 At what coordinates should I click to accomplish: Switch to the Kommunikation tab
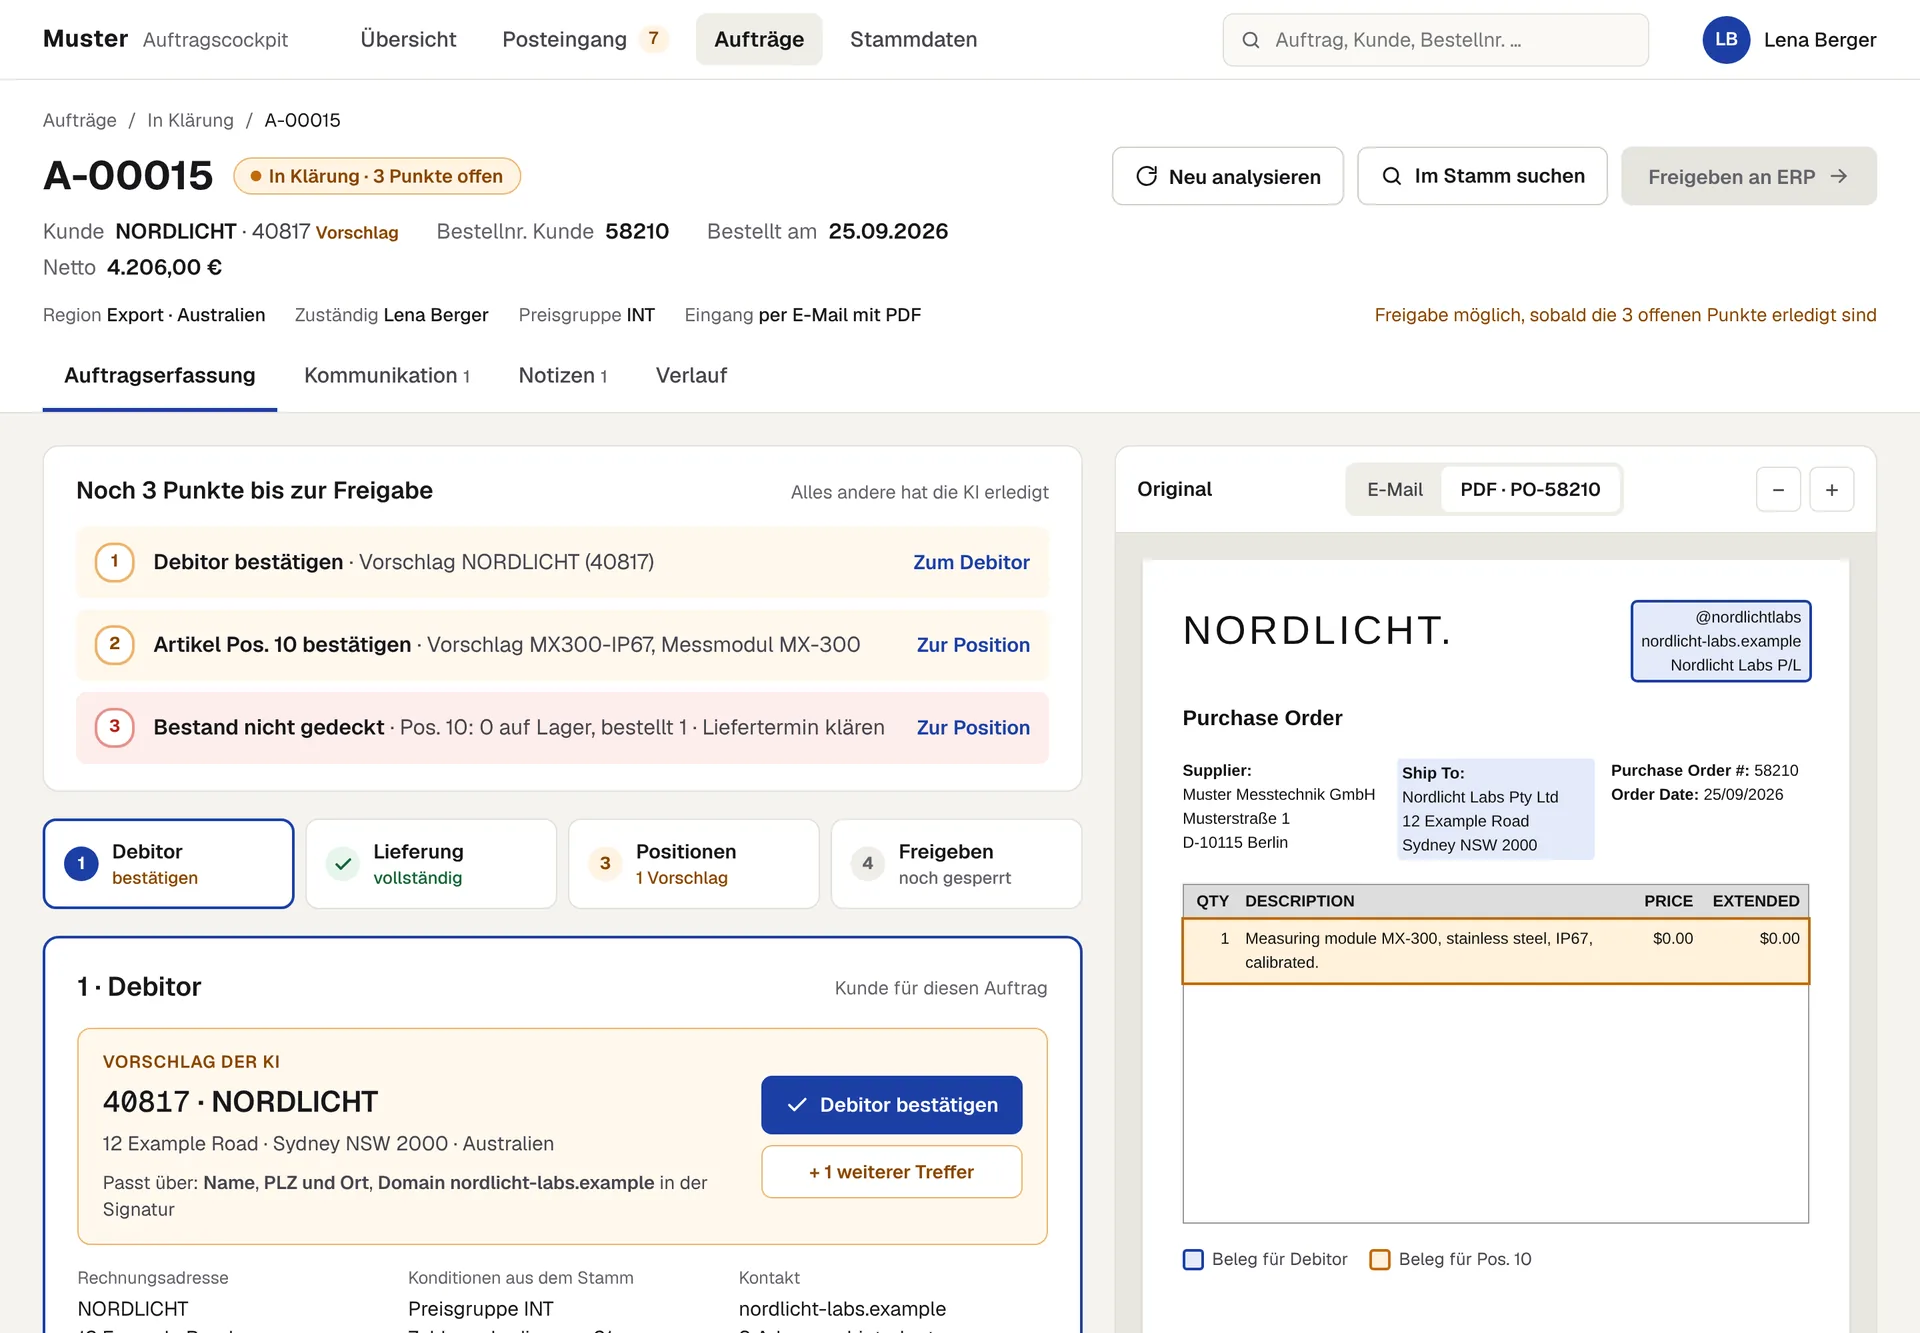pyautogui.click(x=387, y=376)
